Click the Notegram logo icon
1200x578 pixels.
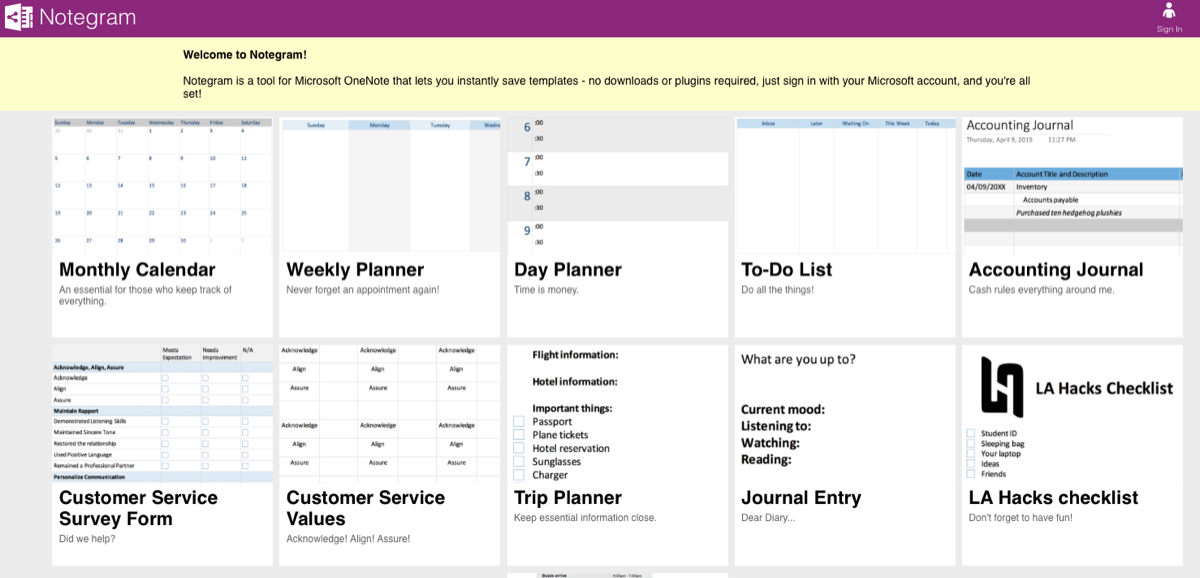click(18, 18)
